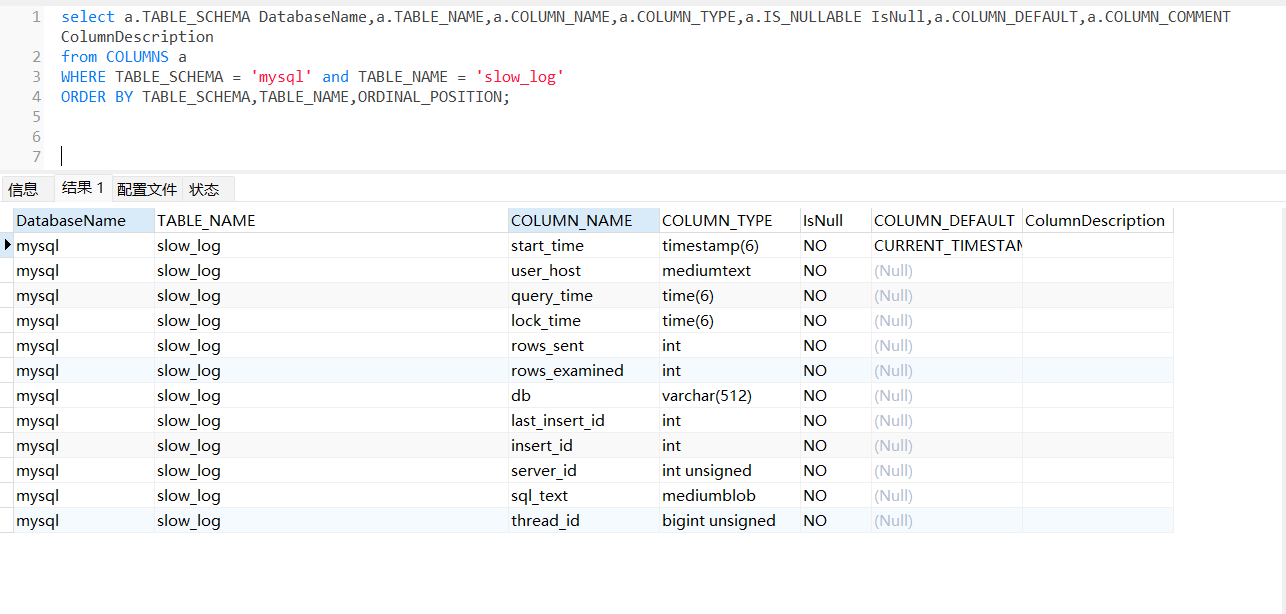Select the lock_time cell
Image resolution: width=1286 pixels, height=614 pixels.
584,321
